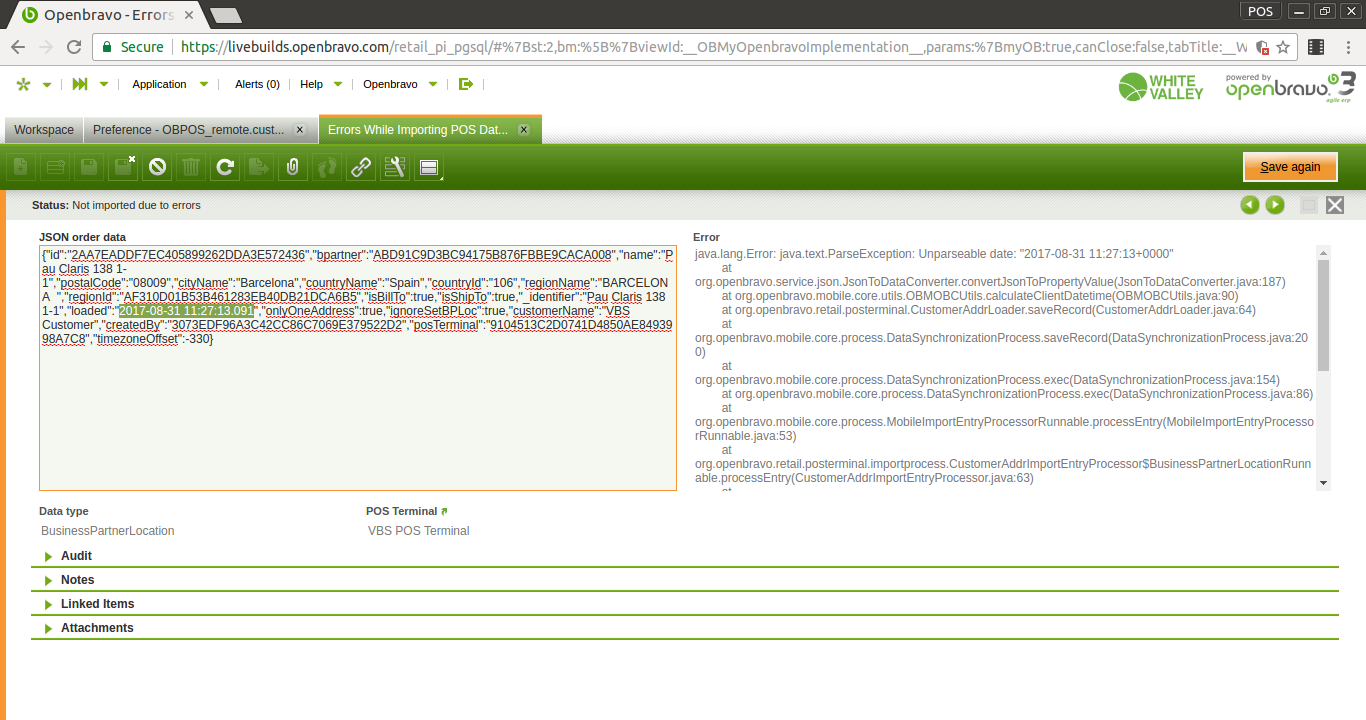
Task: Go back in browser history
Action: point(18,47)
